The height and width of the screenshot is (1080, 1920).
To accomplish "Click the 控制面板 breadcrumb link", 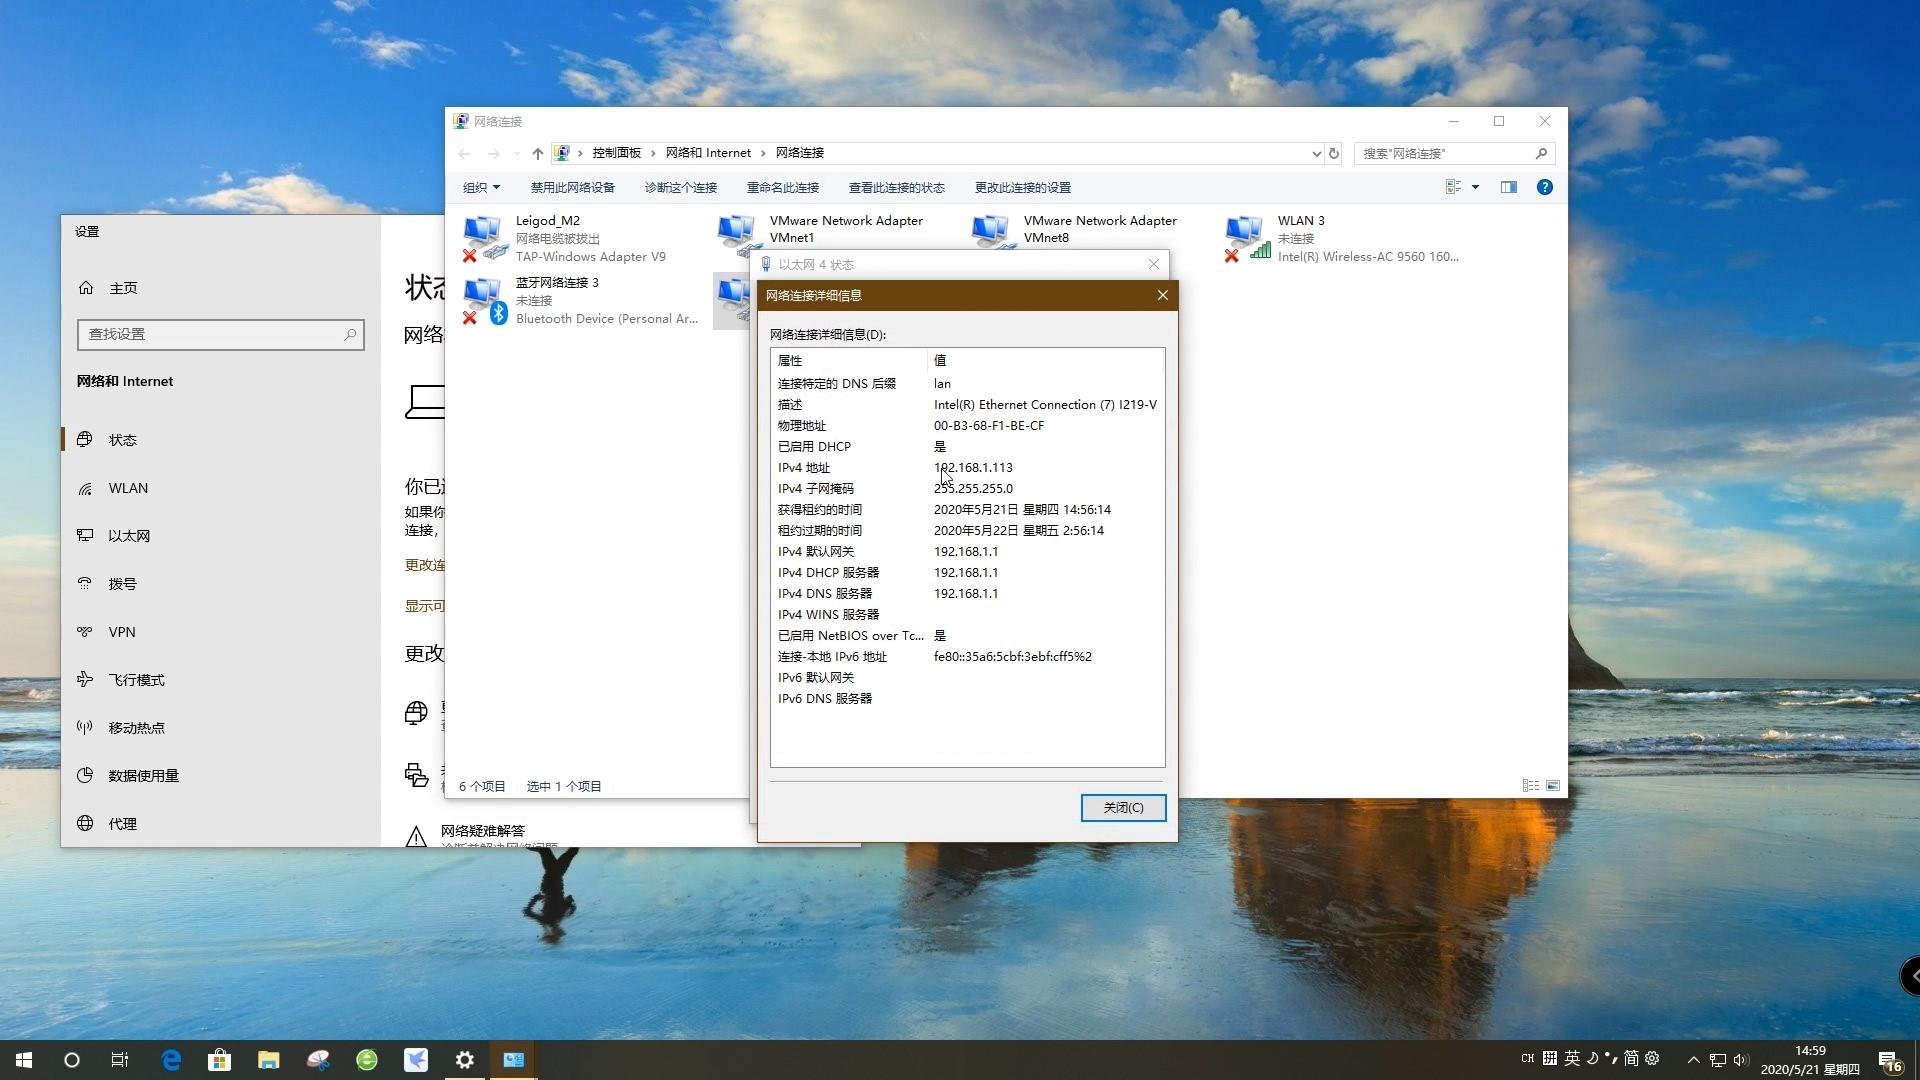I will (616, 153).
